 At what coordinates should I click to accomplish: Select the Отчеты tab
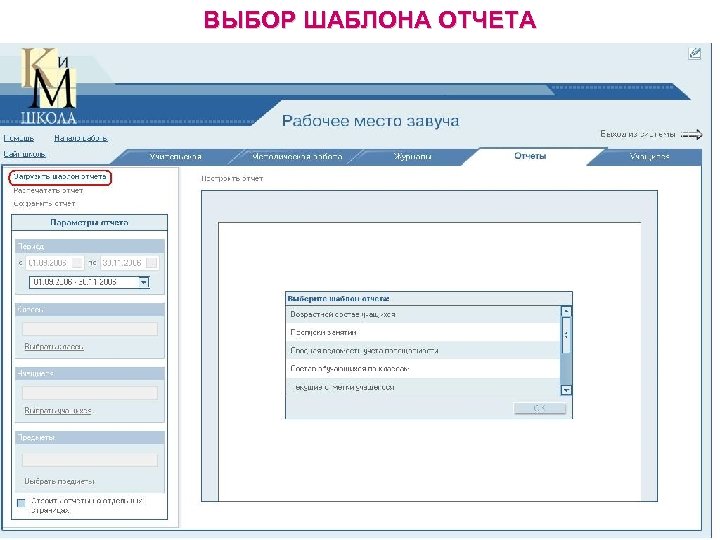click(x=530, y=156)
